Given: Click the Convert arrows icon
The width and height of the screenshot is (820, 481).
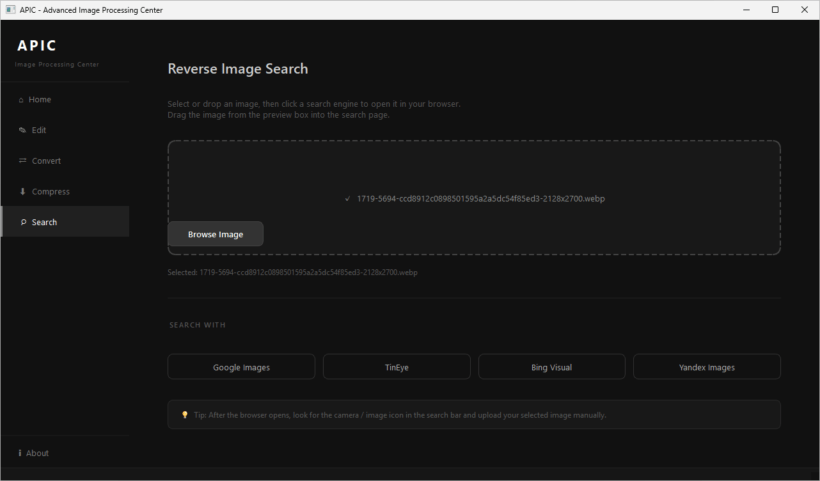Looking at the screenshot, I should pos(22,161).
